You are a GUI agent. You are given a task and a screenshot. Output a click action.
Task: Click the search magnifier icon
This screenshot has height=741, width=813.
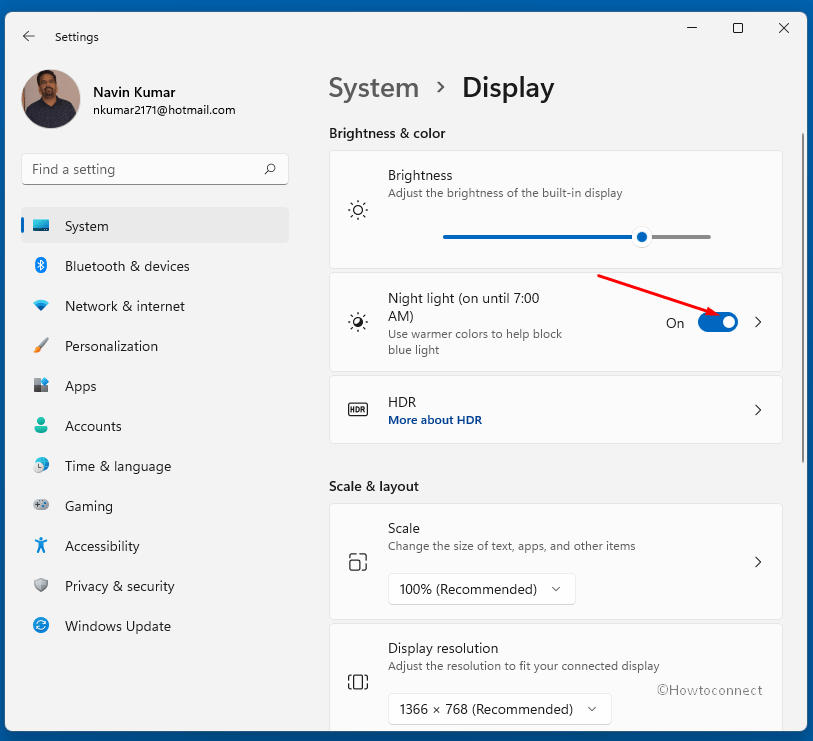(270, 169)
